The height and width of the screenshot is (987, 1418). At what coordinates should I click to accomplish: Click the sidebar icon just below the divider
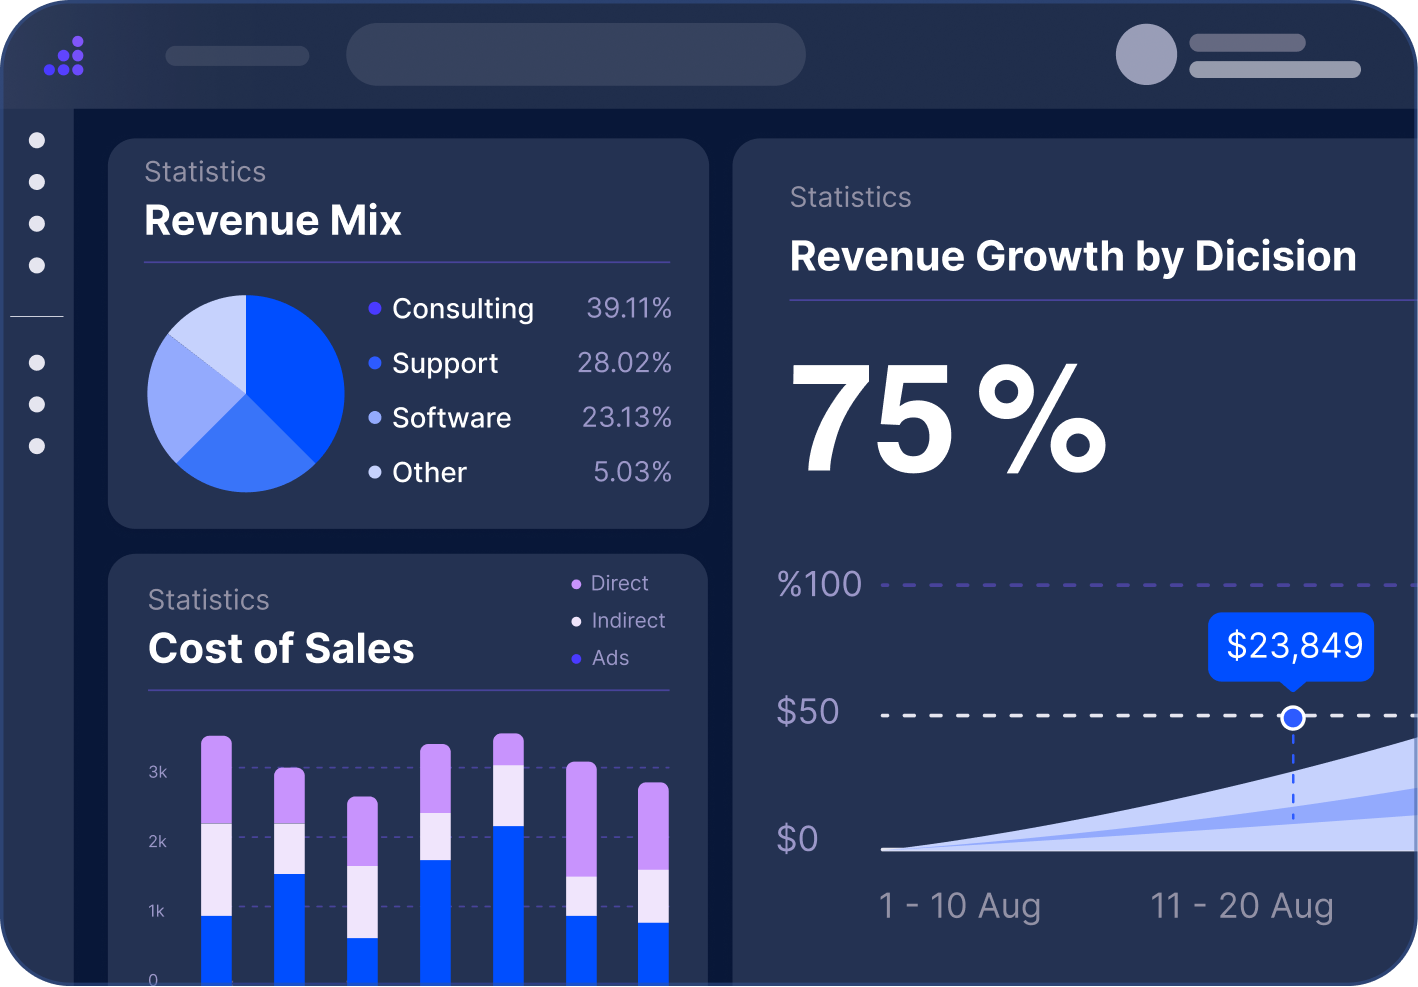tap(38, 362)
